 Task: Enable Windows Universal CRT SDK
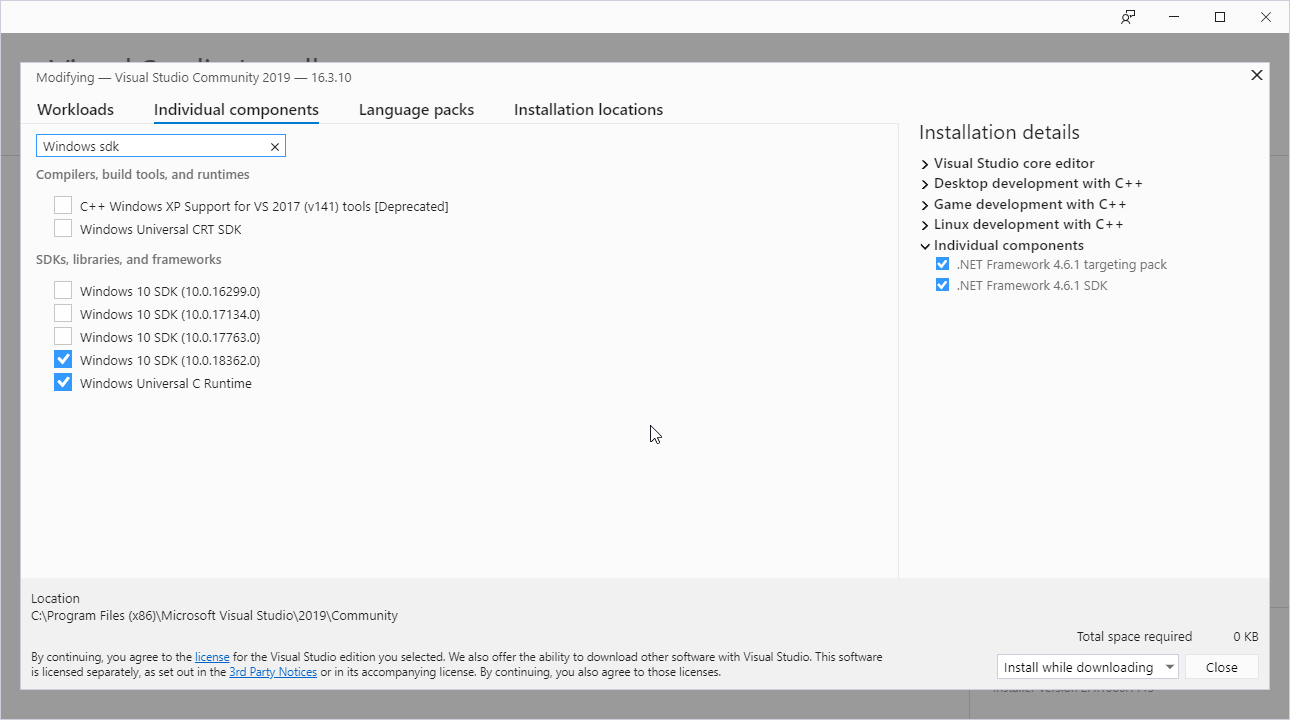click(x=63, y=228)
